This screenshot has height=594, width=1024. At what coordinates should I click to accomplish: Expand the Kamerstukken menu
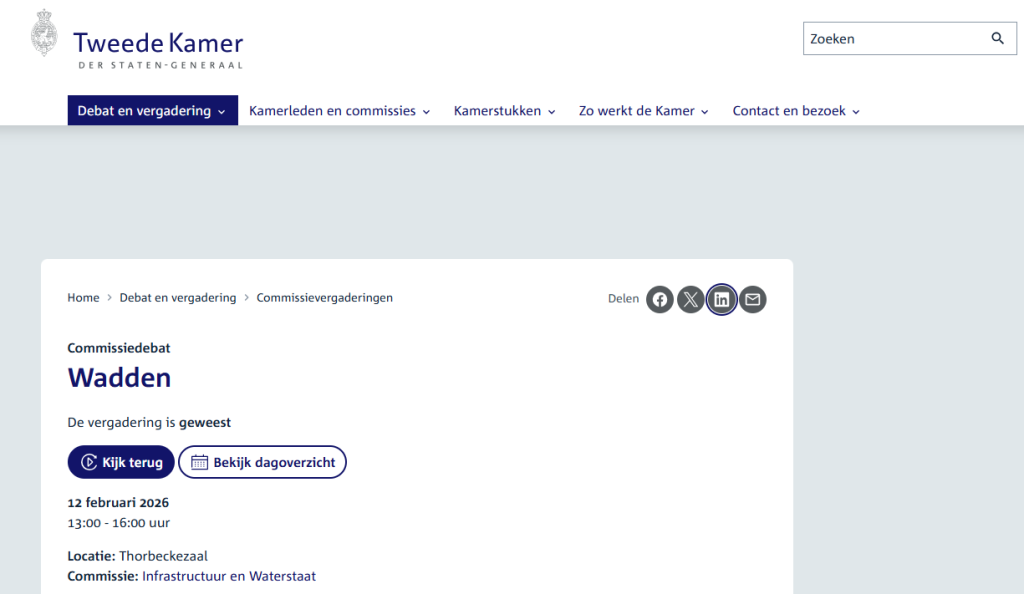(504, 111)
